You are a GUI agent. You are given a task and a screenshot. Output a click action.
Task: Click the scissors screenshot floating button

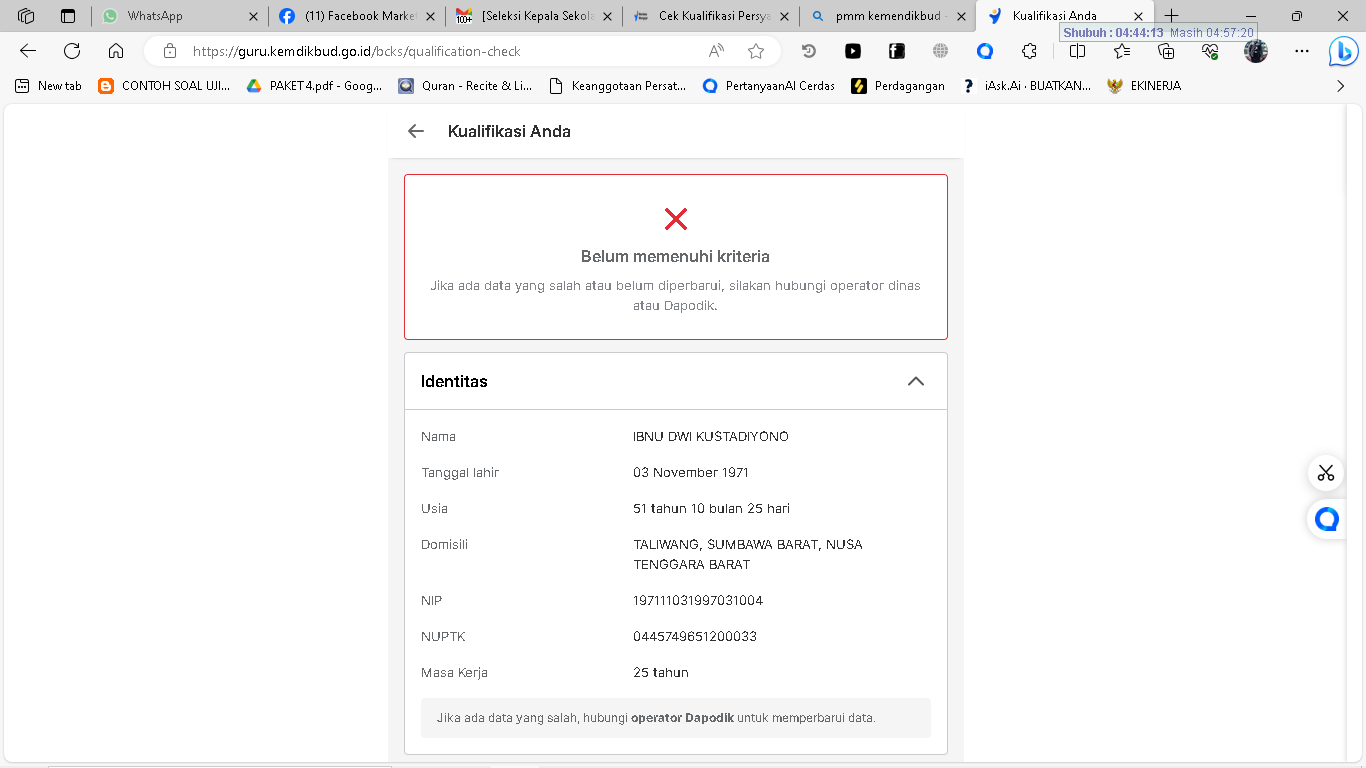(1326, 473)
